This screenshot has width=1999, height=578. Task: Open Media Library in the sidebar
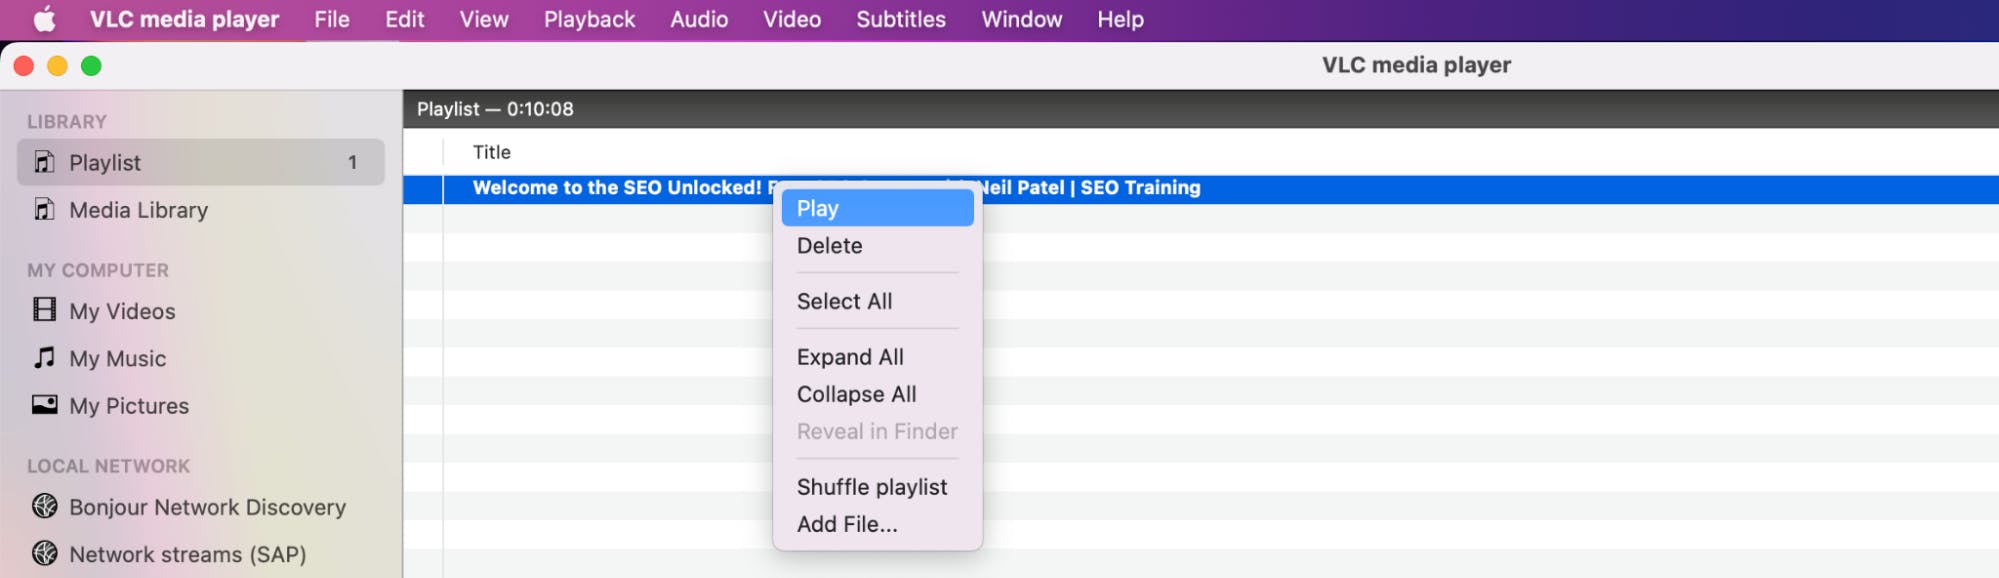(201, 210)
